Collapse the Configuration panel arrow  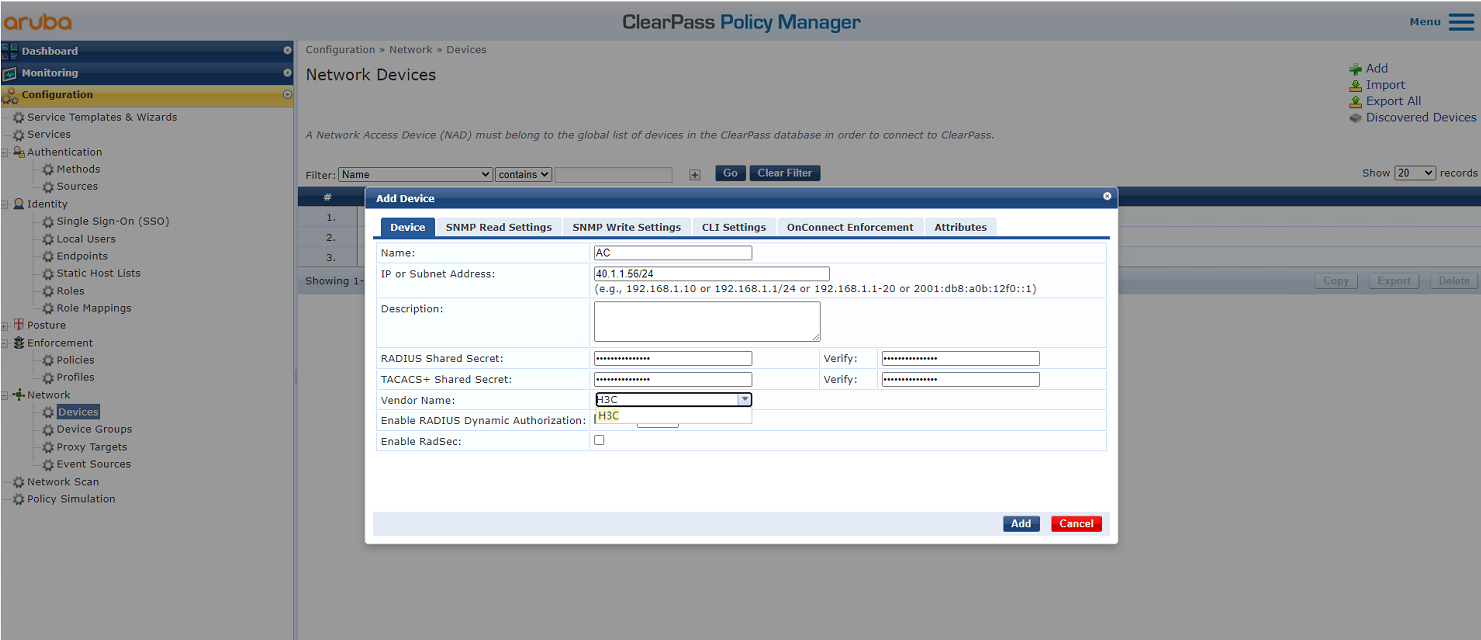287,95
